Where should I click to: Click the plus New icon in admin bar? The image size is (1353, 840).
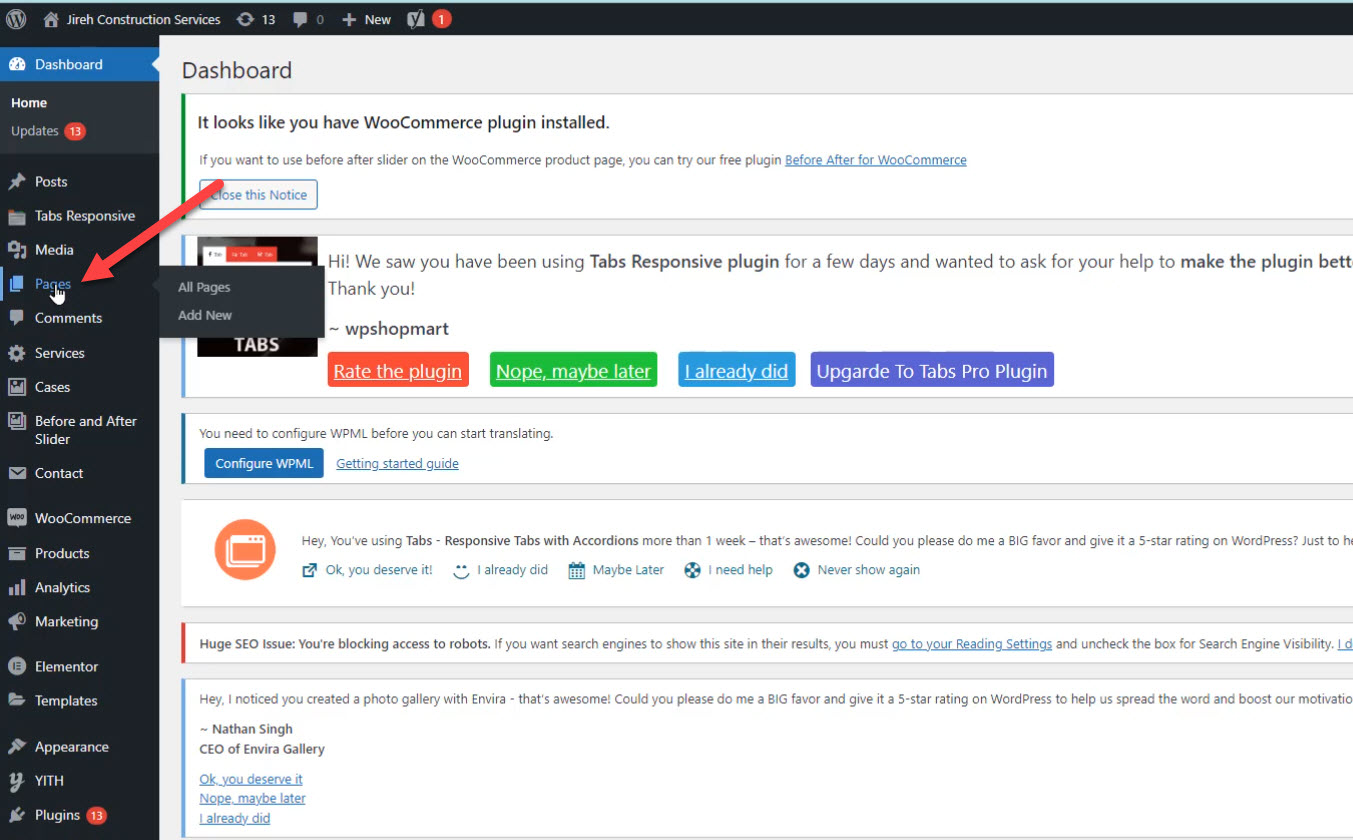click(349, 19)
